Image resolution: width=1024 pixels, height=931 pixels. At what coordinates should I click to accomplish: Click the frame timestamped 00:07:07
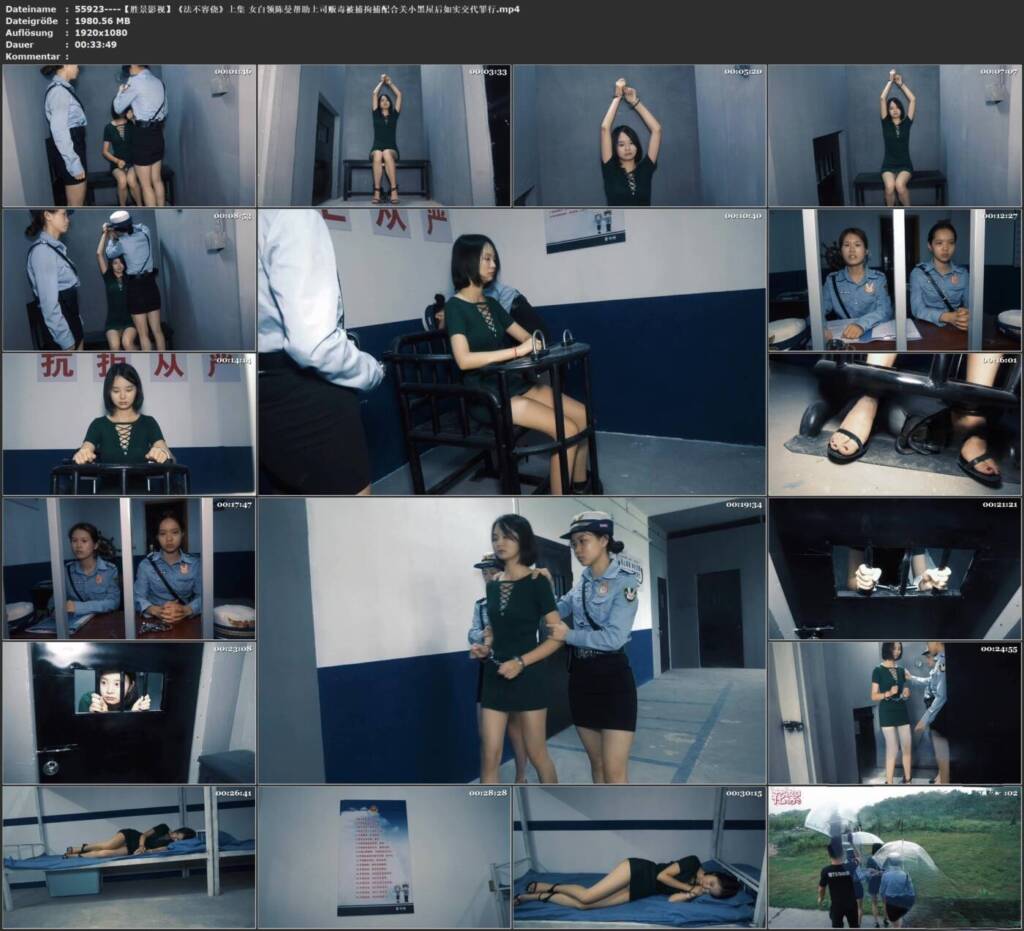(895, 135)
